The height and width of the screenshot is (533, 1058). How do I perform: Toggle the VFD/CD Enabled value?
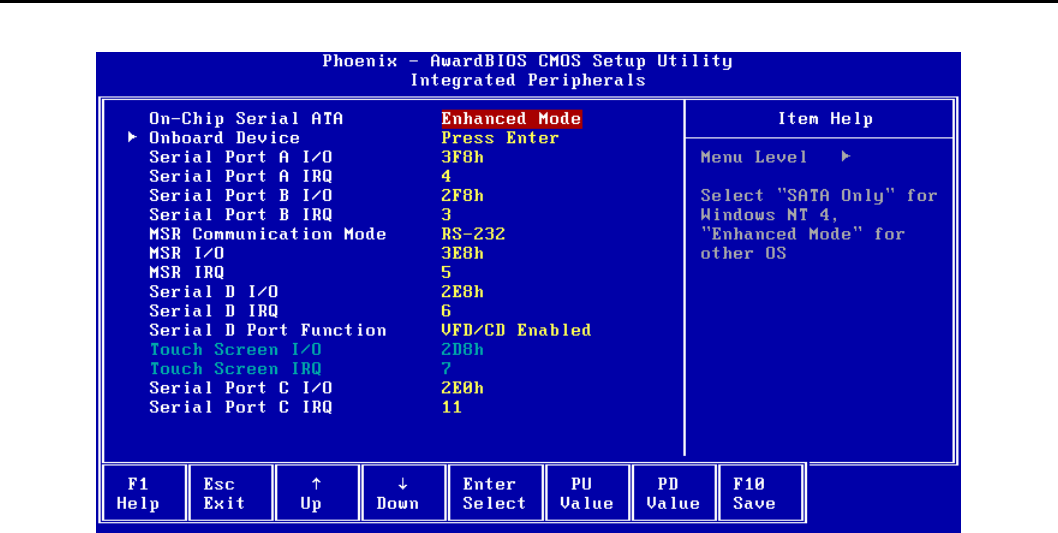tap(516, 331)
